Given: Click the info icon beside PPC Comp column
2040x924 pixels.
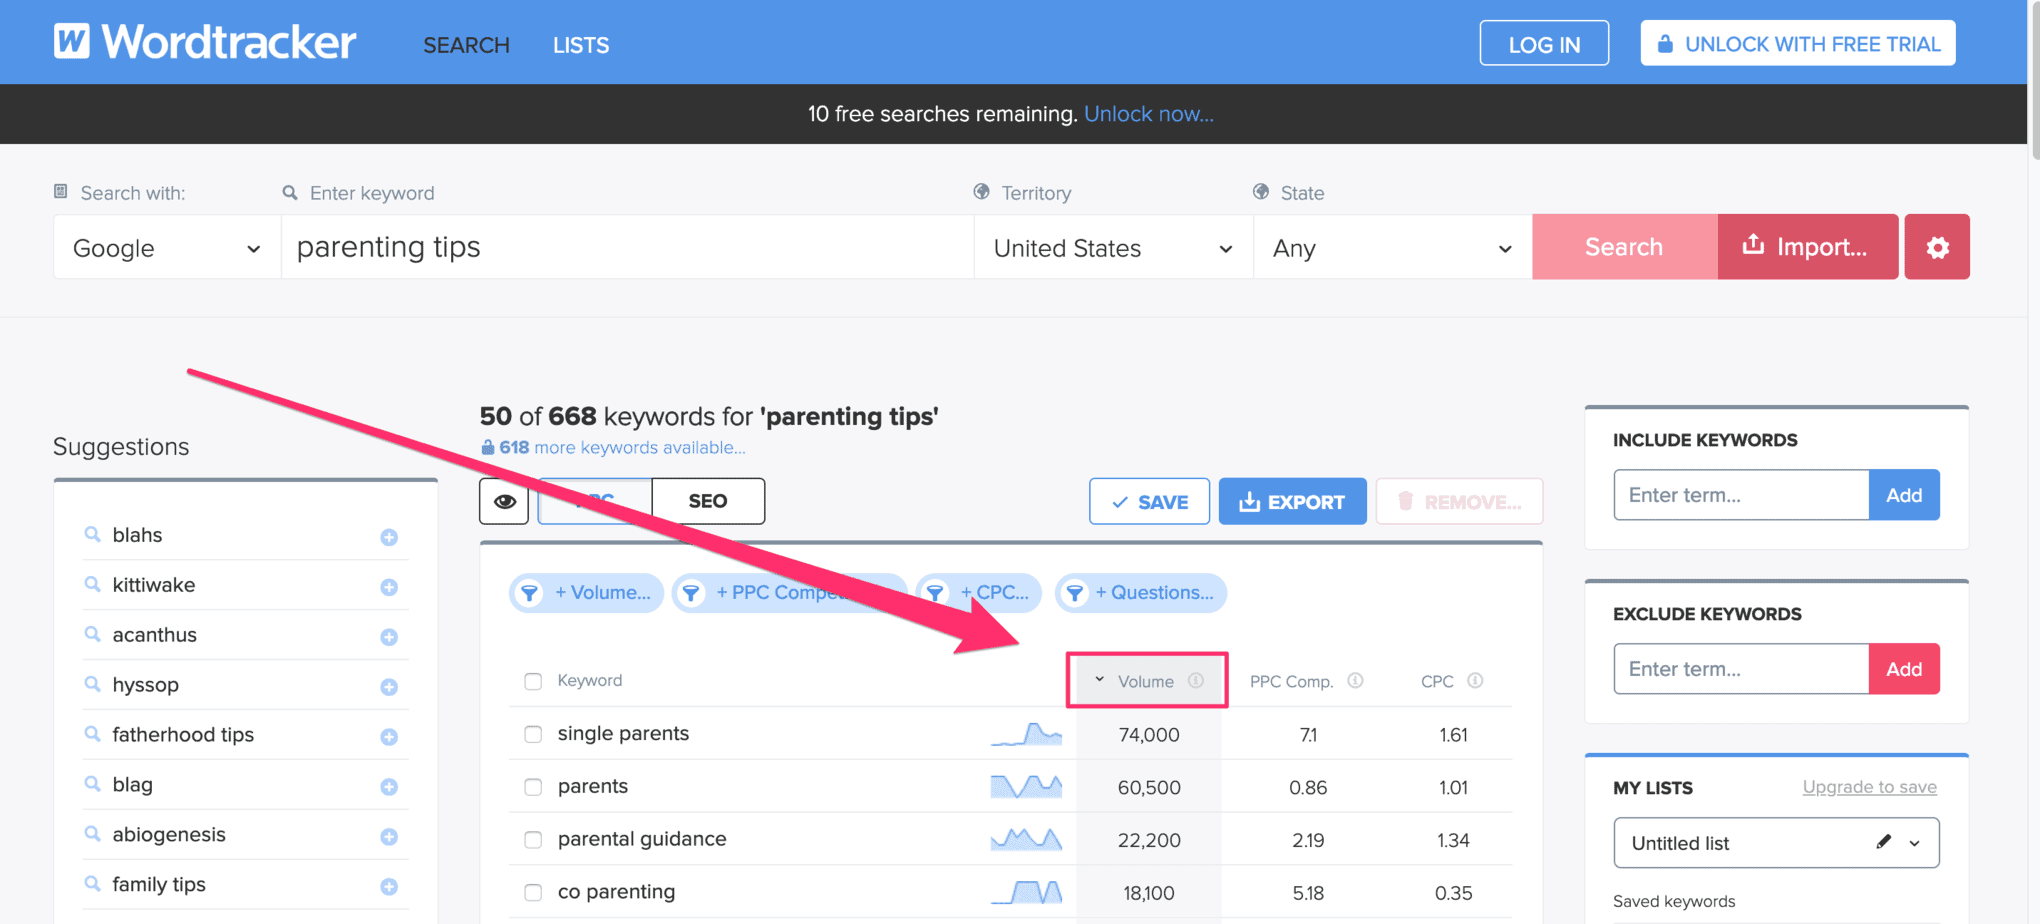Looking at the screenshot, I should point(1355,681).
